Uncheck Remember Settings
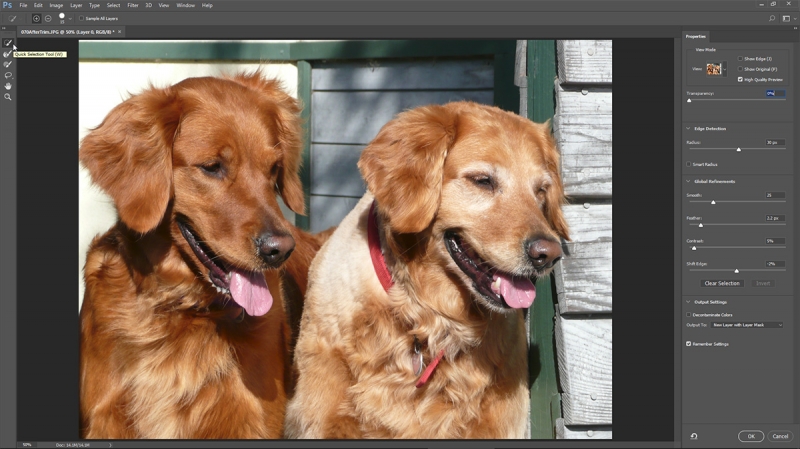The height and width of the screenshot is (449, 800). (689, 344)
